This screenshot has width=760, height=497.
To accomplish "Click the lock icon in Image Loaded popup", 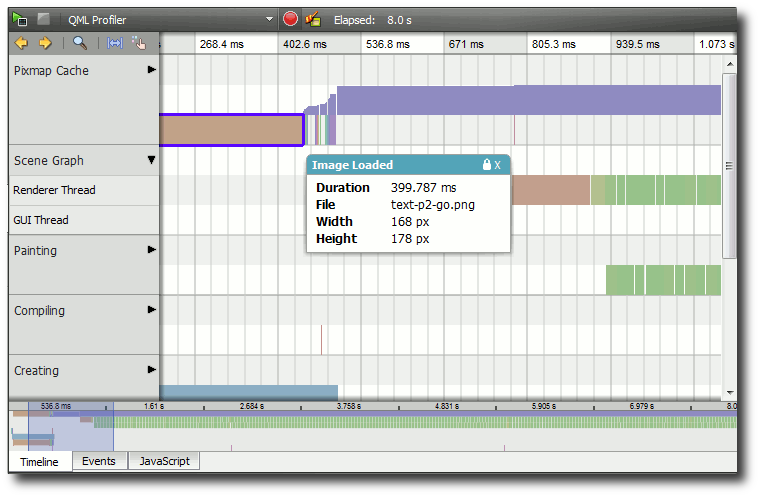I will coord(486,165).
